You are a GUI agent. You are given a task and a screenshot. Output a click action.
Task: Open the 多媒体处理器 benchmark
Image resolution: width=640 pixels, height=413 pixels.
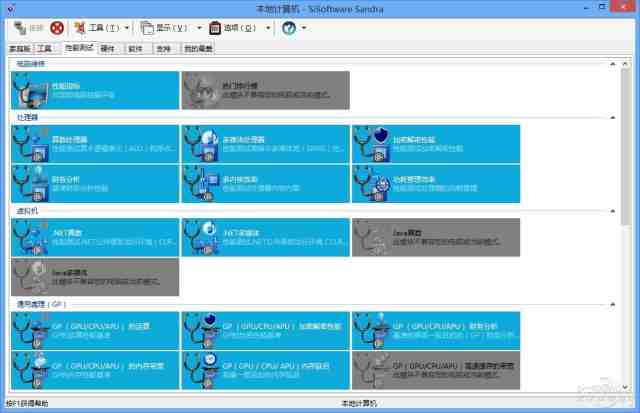pyautogui.click(x=264, y=144)
